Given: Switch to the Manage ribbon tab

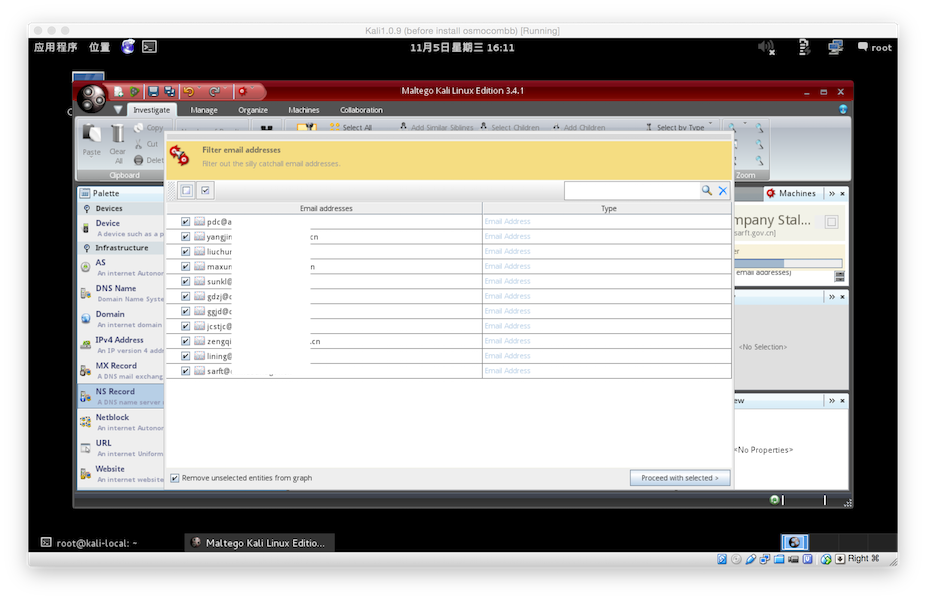Looking at the screenshot, I should pos(204,110).
